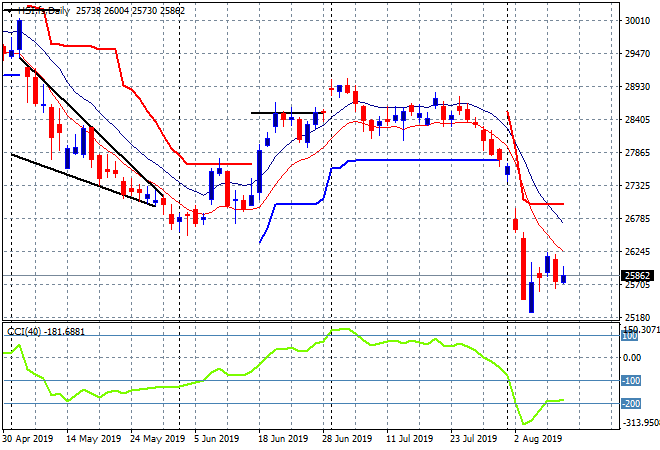Click the '23 Jul 2019' date label
Screen dimensions: 660x450
(474, 439)
